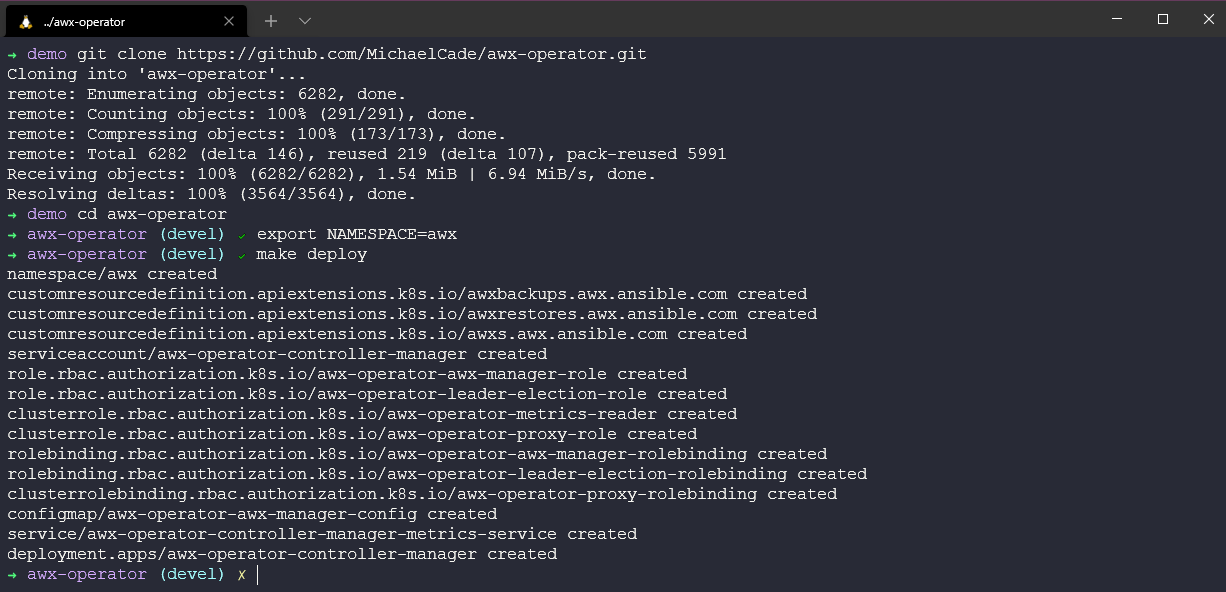Open a new tab with the plus icon
This screenshot has width=1226, height=592.
pos(270,20)
